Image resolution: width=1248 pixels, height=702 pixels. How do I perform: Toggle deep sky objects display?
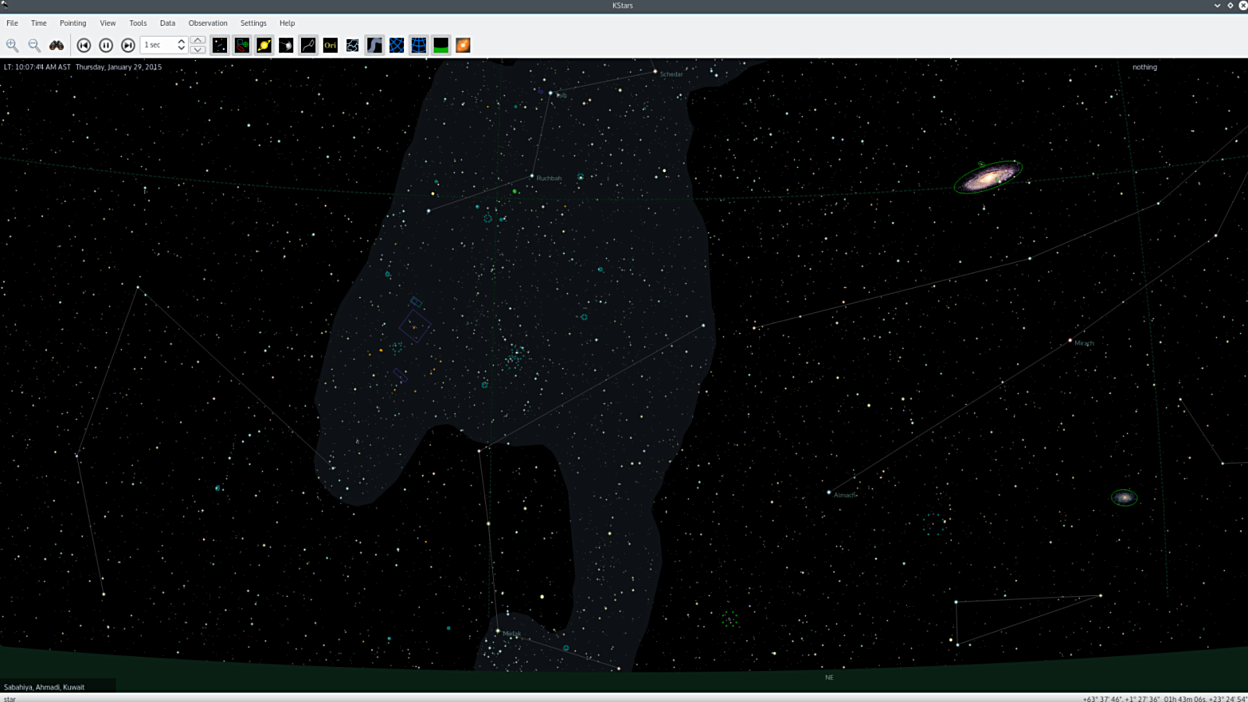[242, 45]
